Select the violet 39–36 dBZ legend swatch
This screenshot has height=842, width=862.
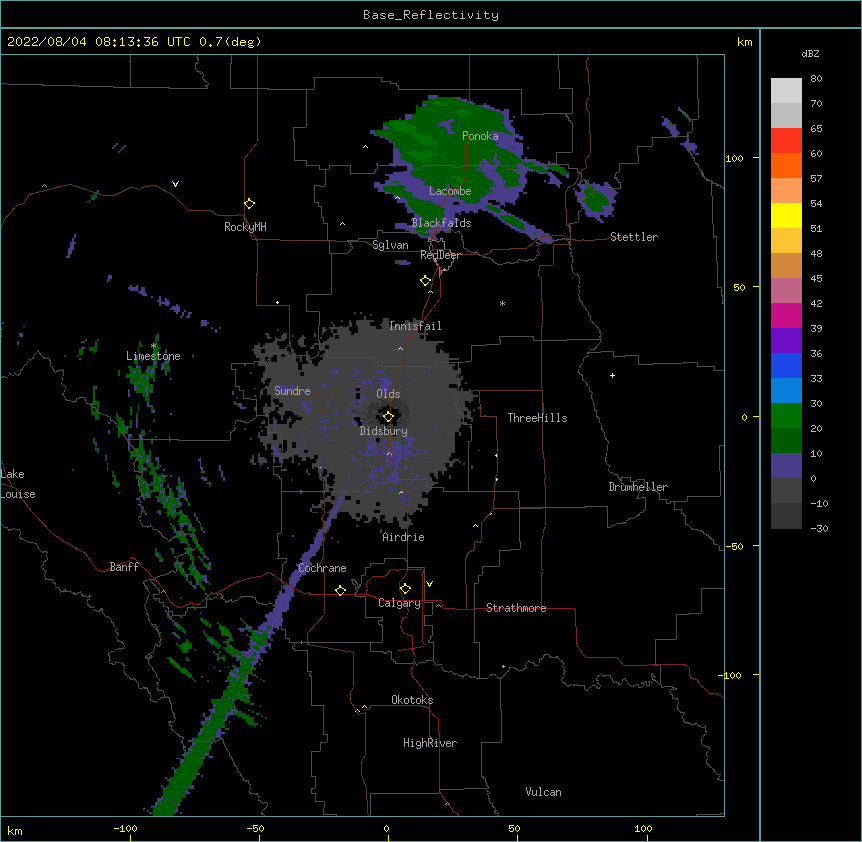click(786, 341)
